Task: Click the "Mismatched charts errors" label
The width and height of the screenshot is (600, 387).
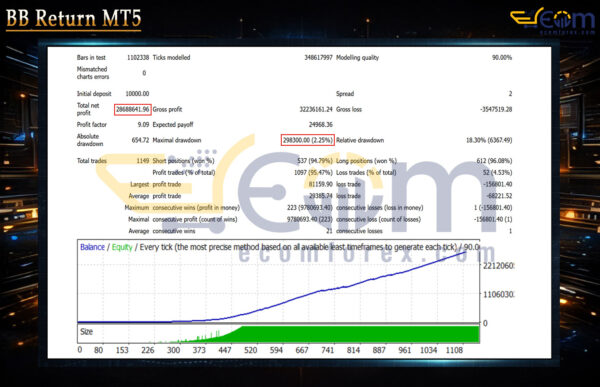Action: (93, 73)
